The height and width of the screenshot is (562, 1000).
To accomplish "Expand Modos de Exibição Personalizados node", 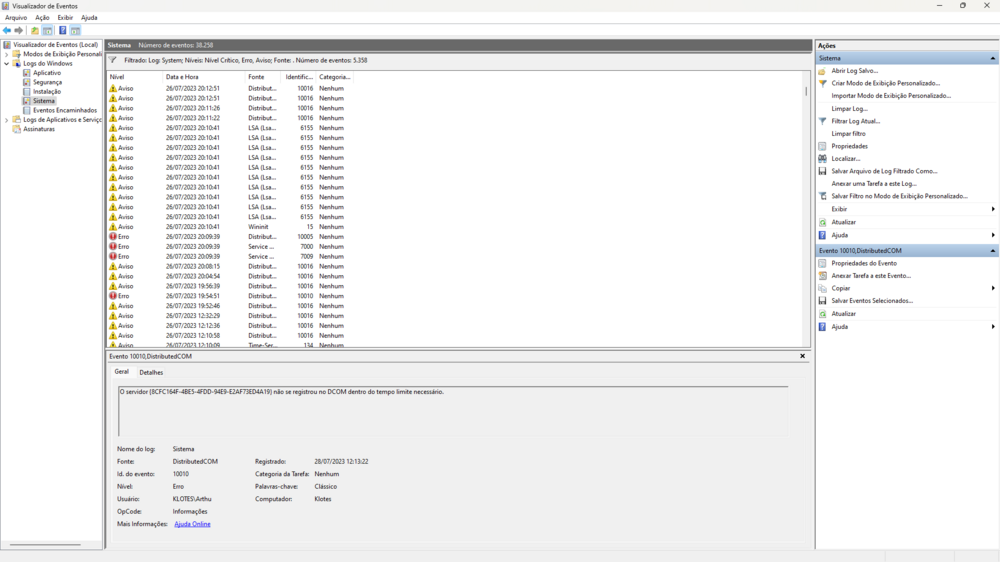I will pos(7,54).
